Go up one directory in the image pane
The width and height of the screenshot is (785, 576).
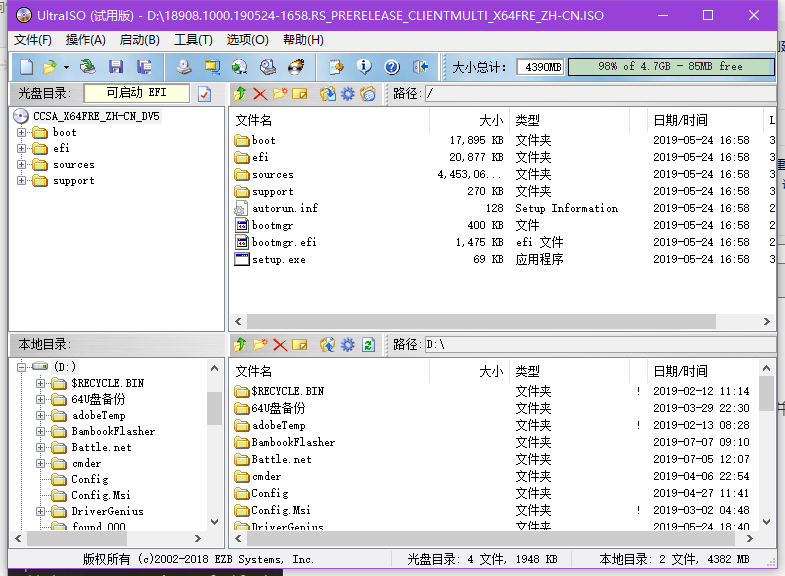(240, 94)
